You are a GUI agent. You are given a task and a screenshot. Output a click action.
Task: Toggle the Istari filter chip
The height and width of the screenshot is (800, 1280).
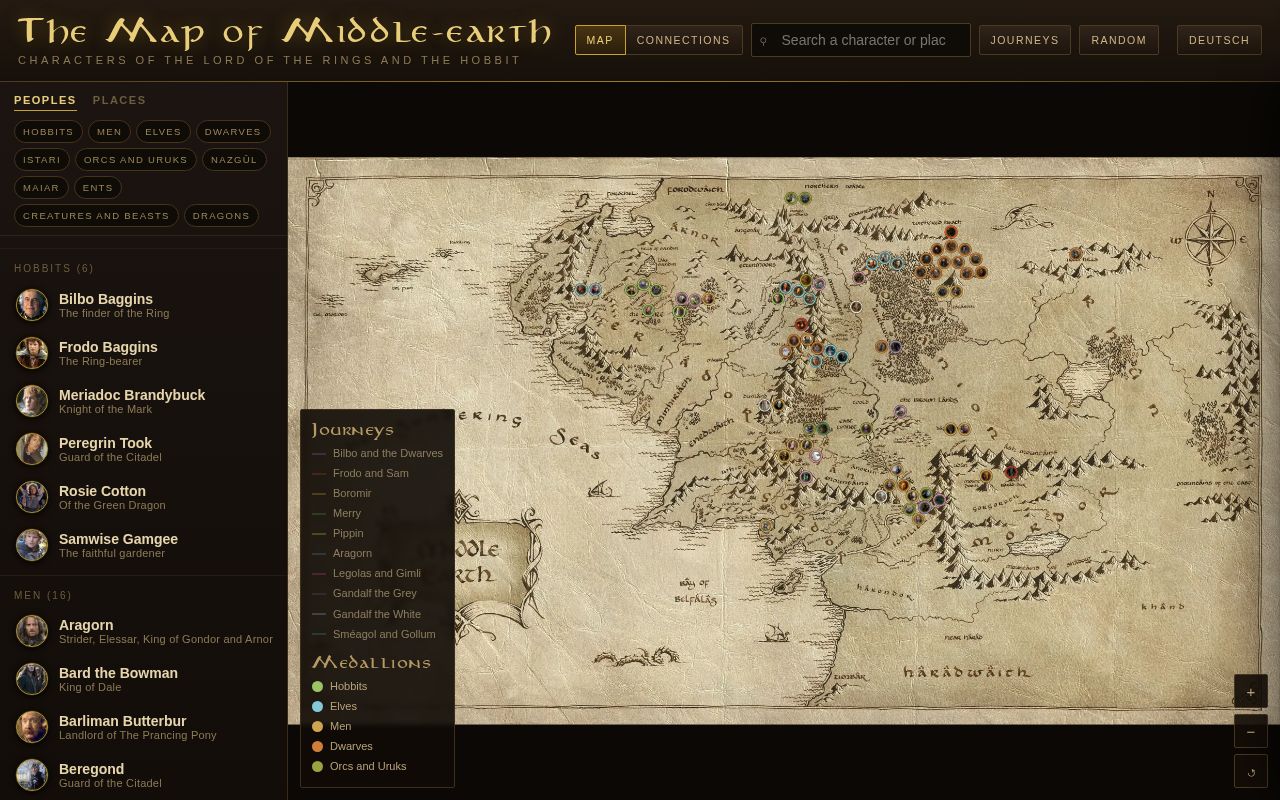[42, 160]
